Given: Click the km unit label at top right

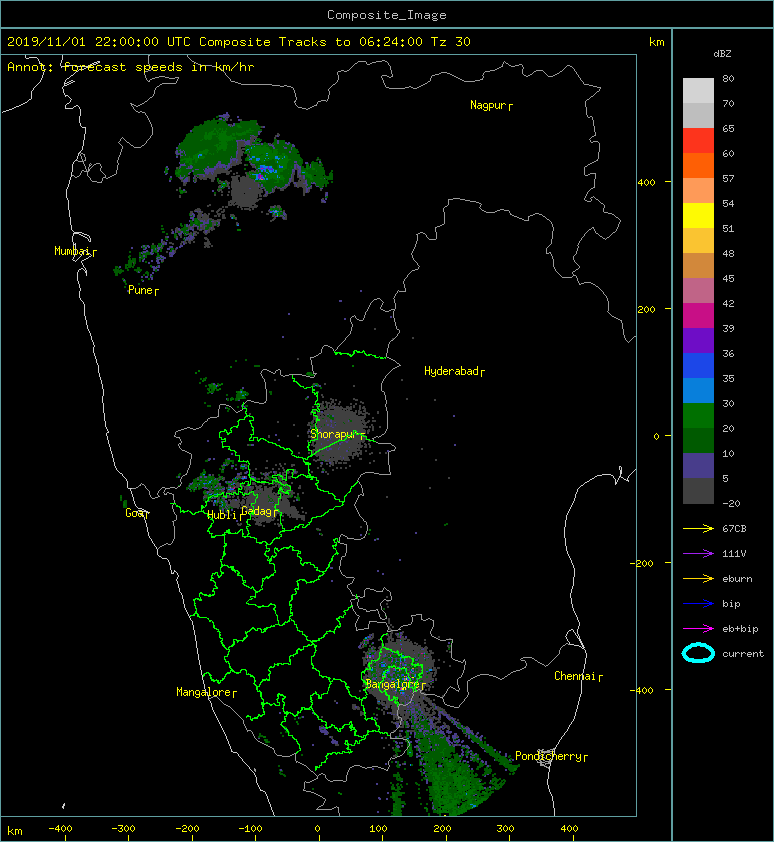Looking at the screenshot, I should [x=656, y=42].
